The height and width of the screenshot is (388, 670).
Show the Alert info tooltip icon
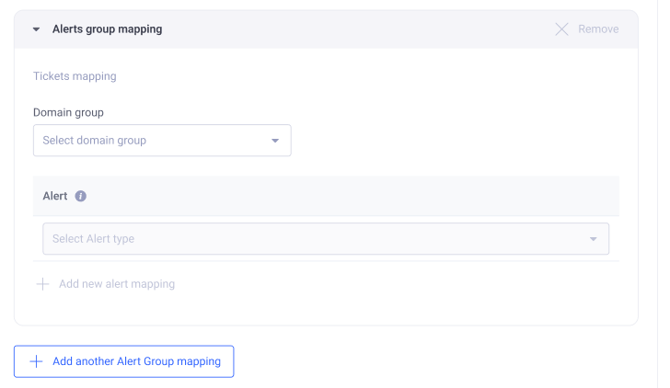point(80,196)
